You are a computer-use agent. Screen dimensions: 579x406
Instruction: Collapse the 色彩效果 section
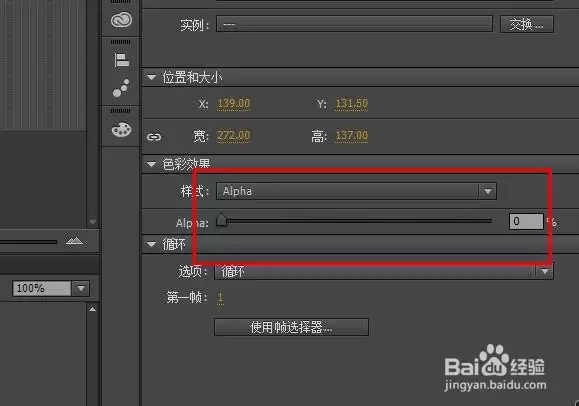pos(151,164)
